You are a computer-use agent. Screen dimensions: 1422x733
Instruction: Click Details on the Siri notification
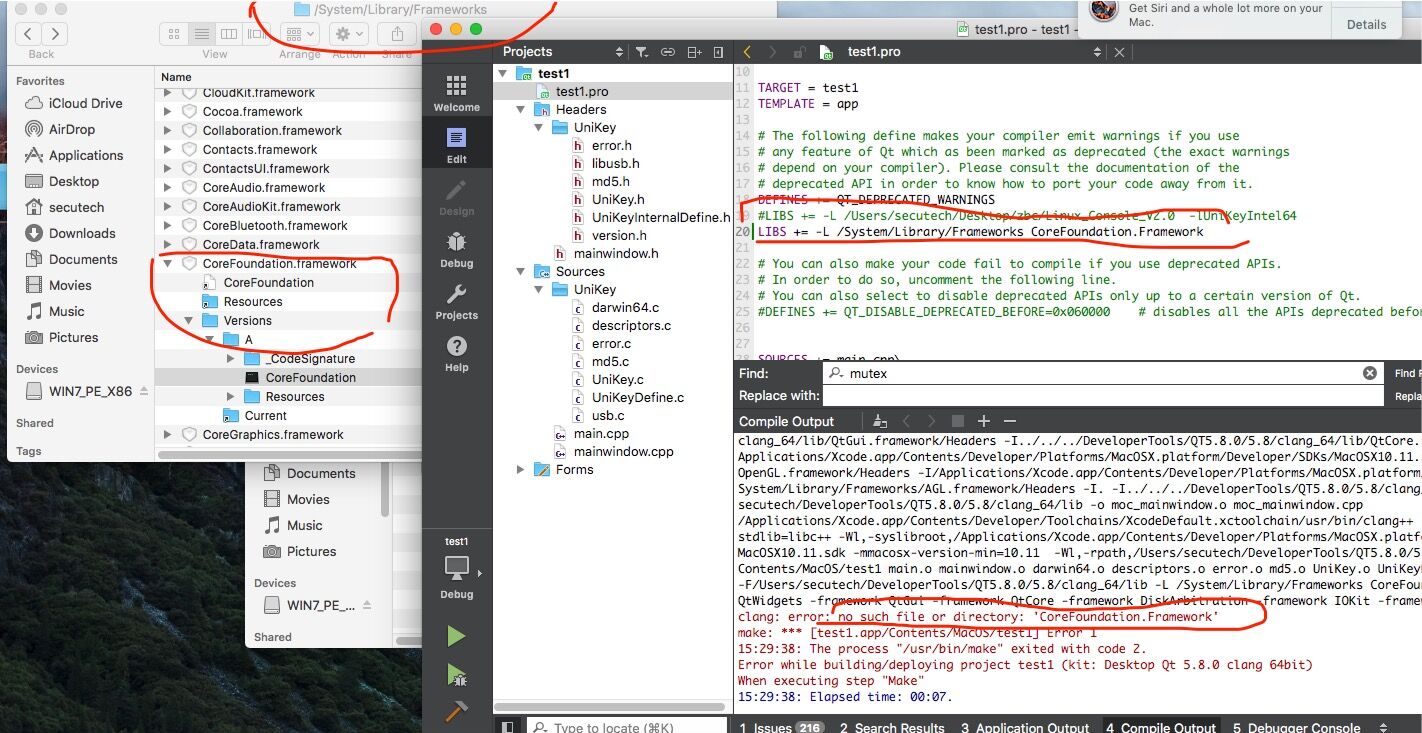coord(1366,24)
